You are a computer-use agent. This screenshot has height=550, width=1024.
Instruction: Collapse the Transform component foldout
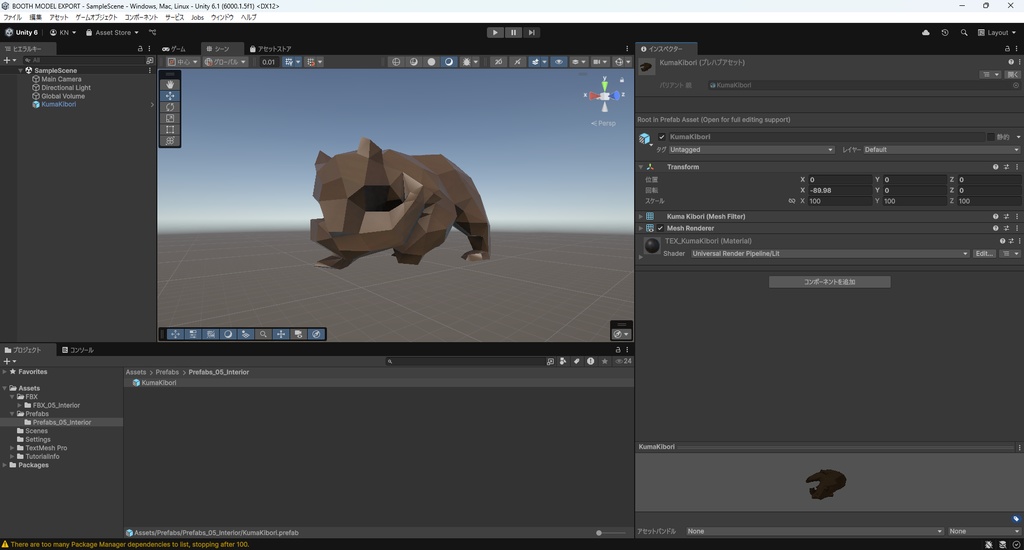click(x=641, y=167)
